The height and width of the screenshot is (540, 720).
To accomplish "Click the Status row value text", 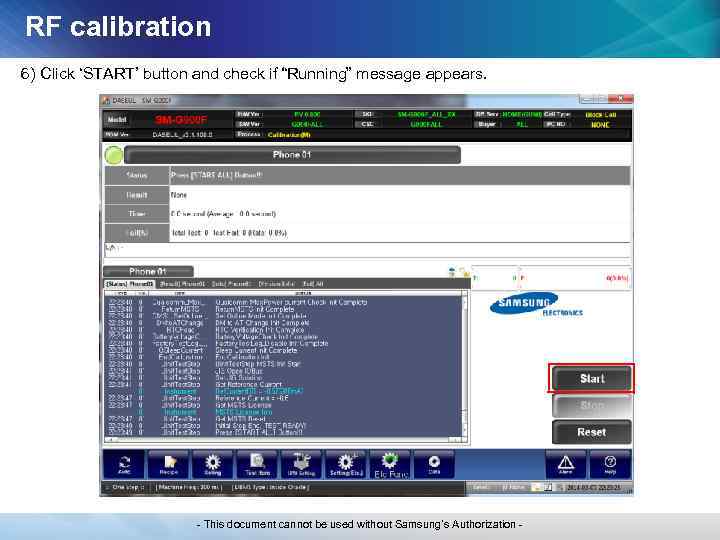I will (217, 175).
